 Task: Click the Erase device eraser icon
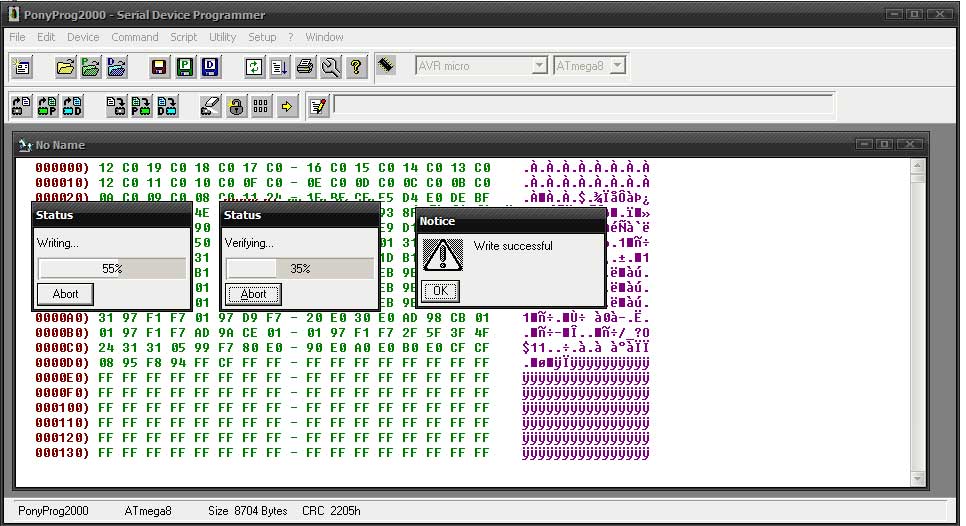210,107
